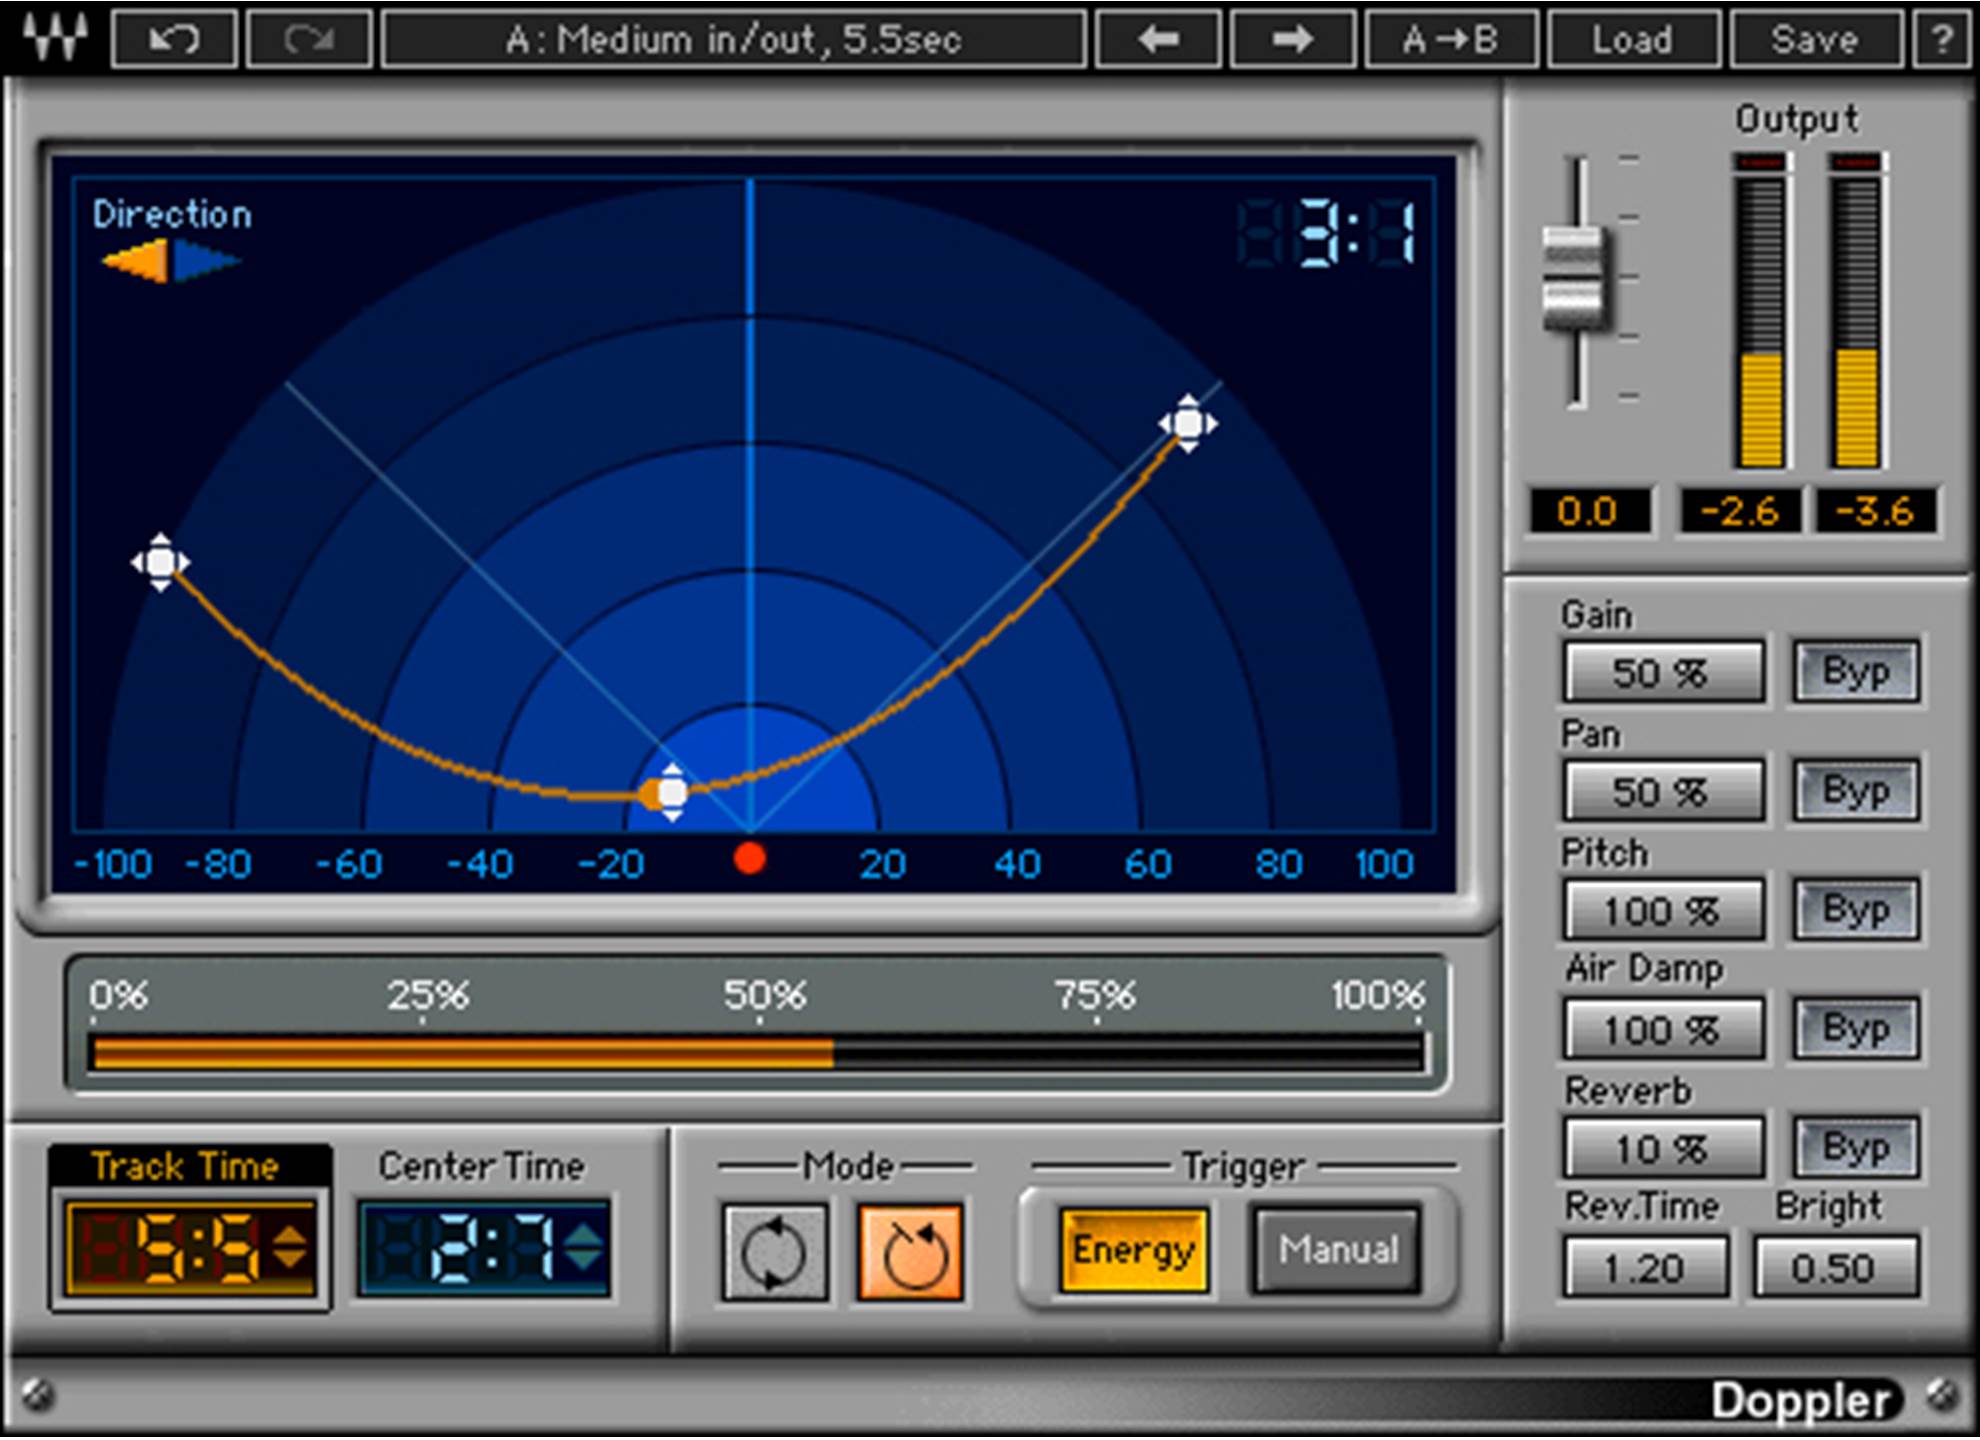Select the next preset arrow
Viewport: 1980px width, 1440px height.
point(1291,40)
